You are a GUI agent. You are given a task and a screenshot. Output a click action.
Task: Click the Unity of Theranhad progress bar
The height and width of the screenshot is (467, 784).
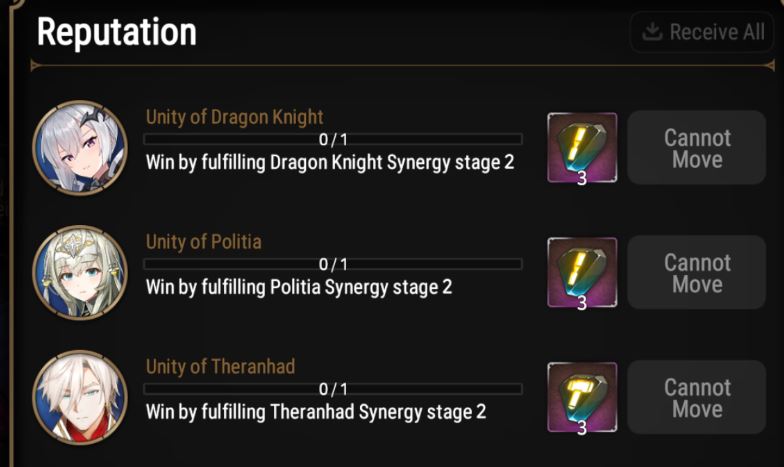click(x=333, y=389)
